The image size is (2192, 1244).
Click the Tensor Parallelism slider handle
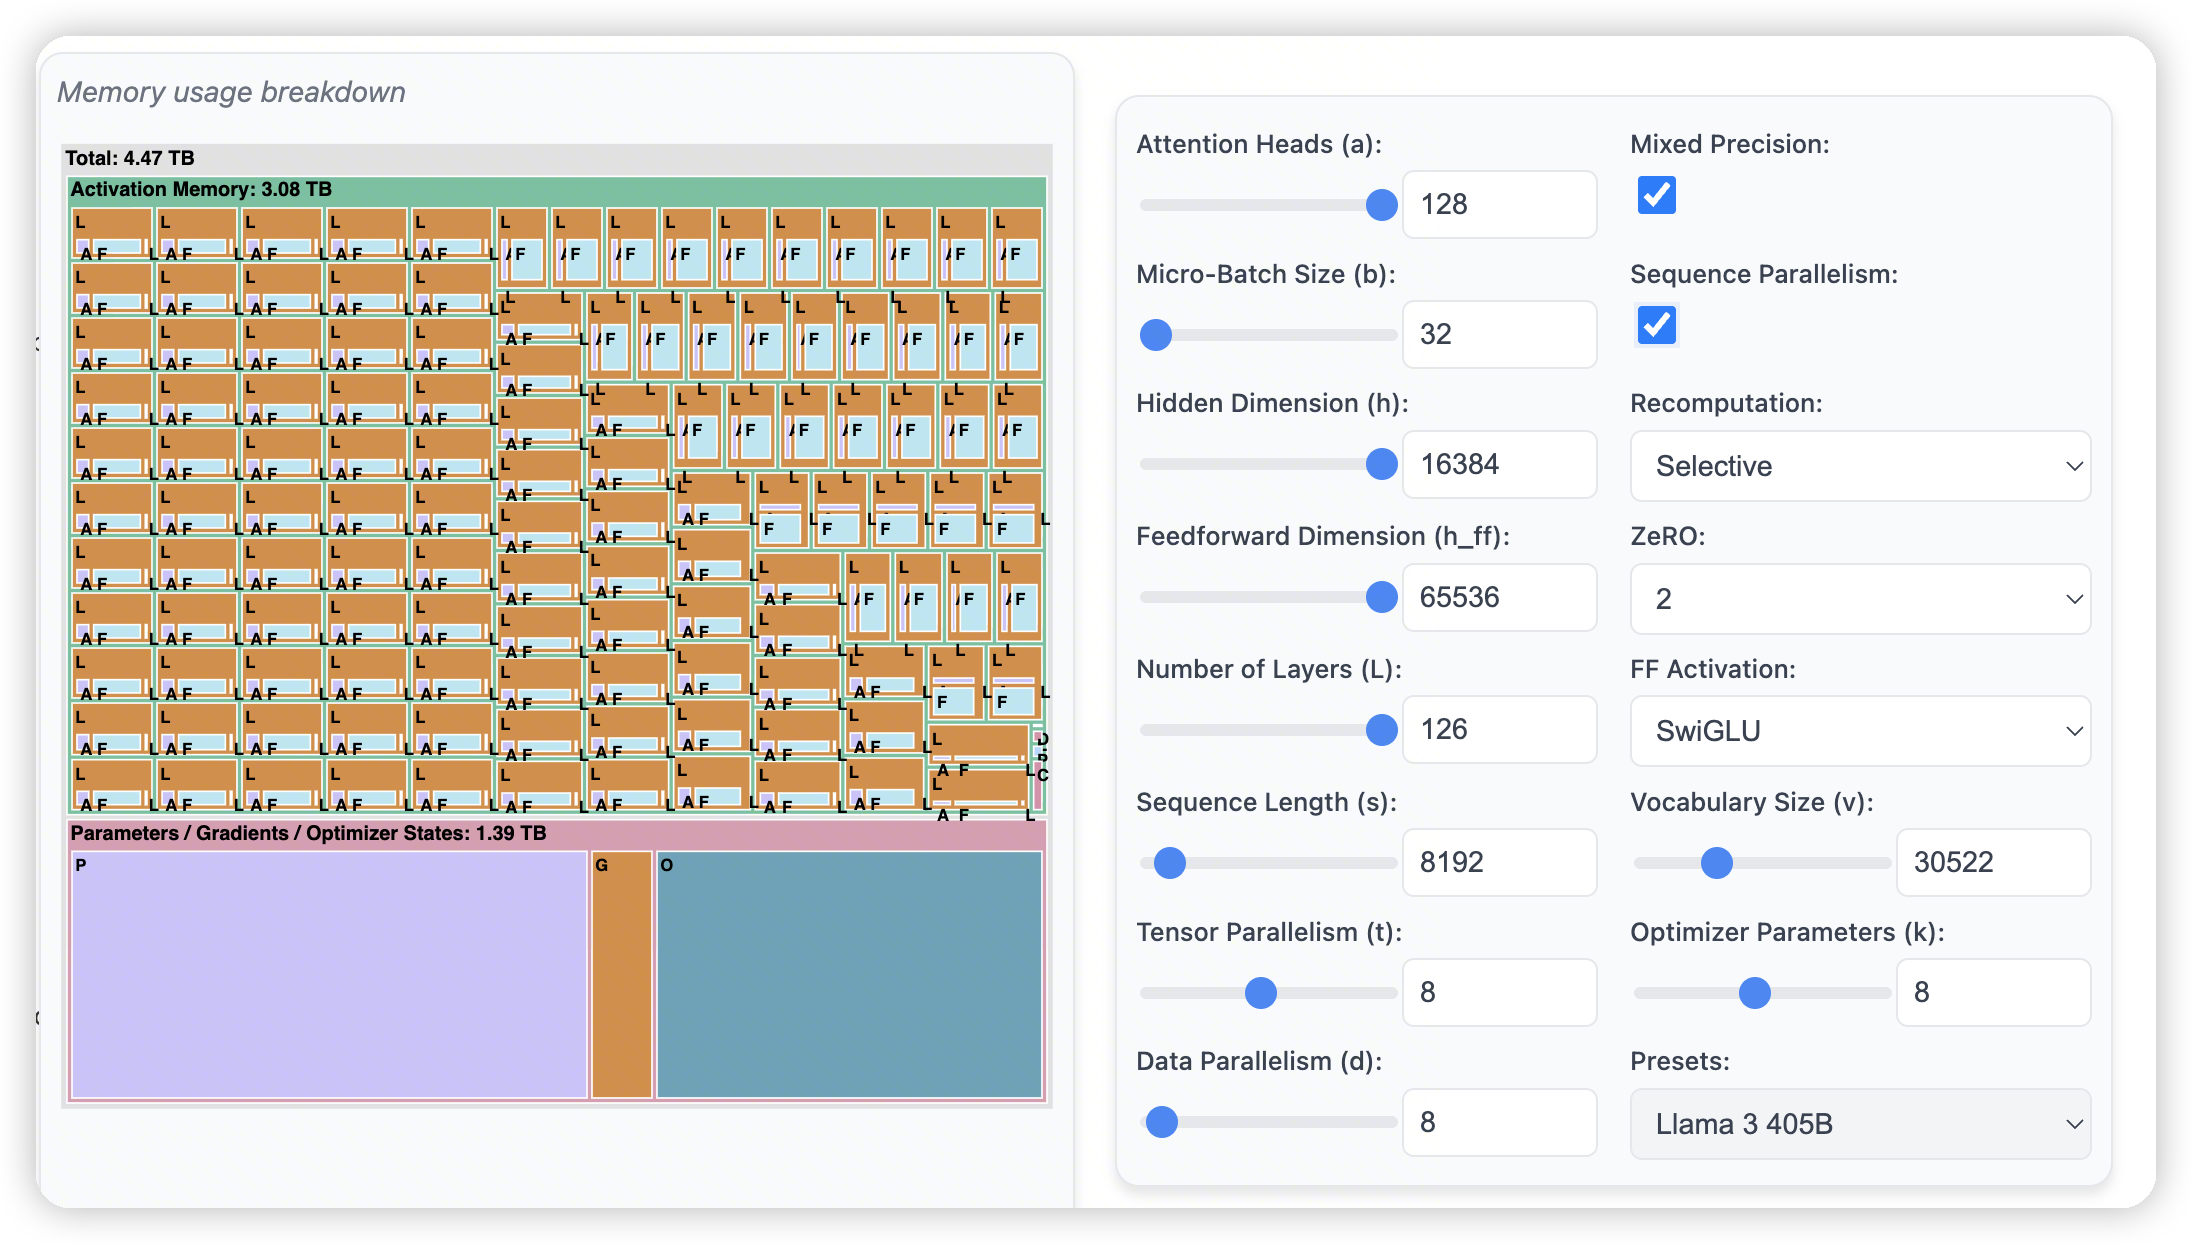click(x=1260, y=993)
